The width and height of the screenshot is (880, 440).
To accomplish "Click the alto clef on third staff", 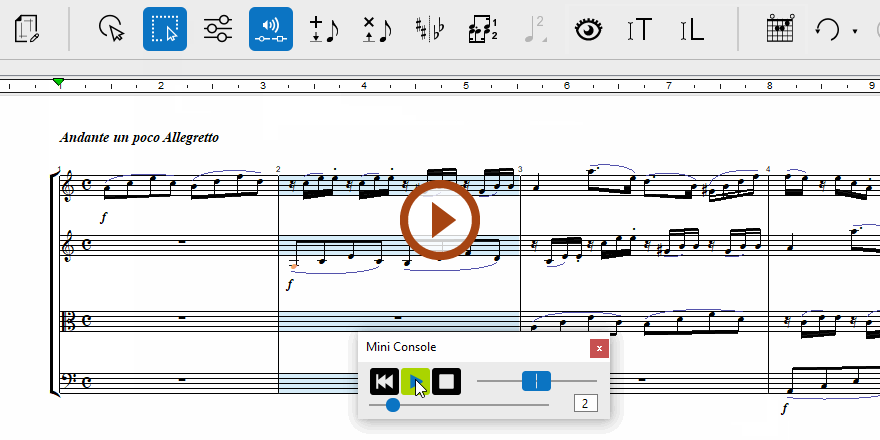I will click(x=69, y=322).
